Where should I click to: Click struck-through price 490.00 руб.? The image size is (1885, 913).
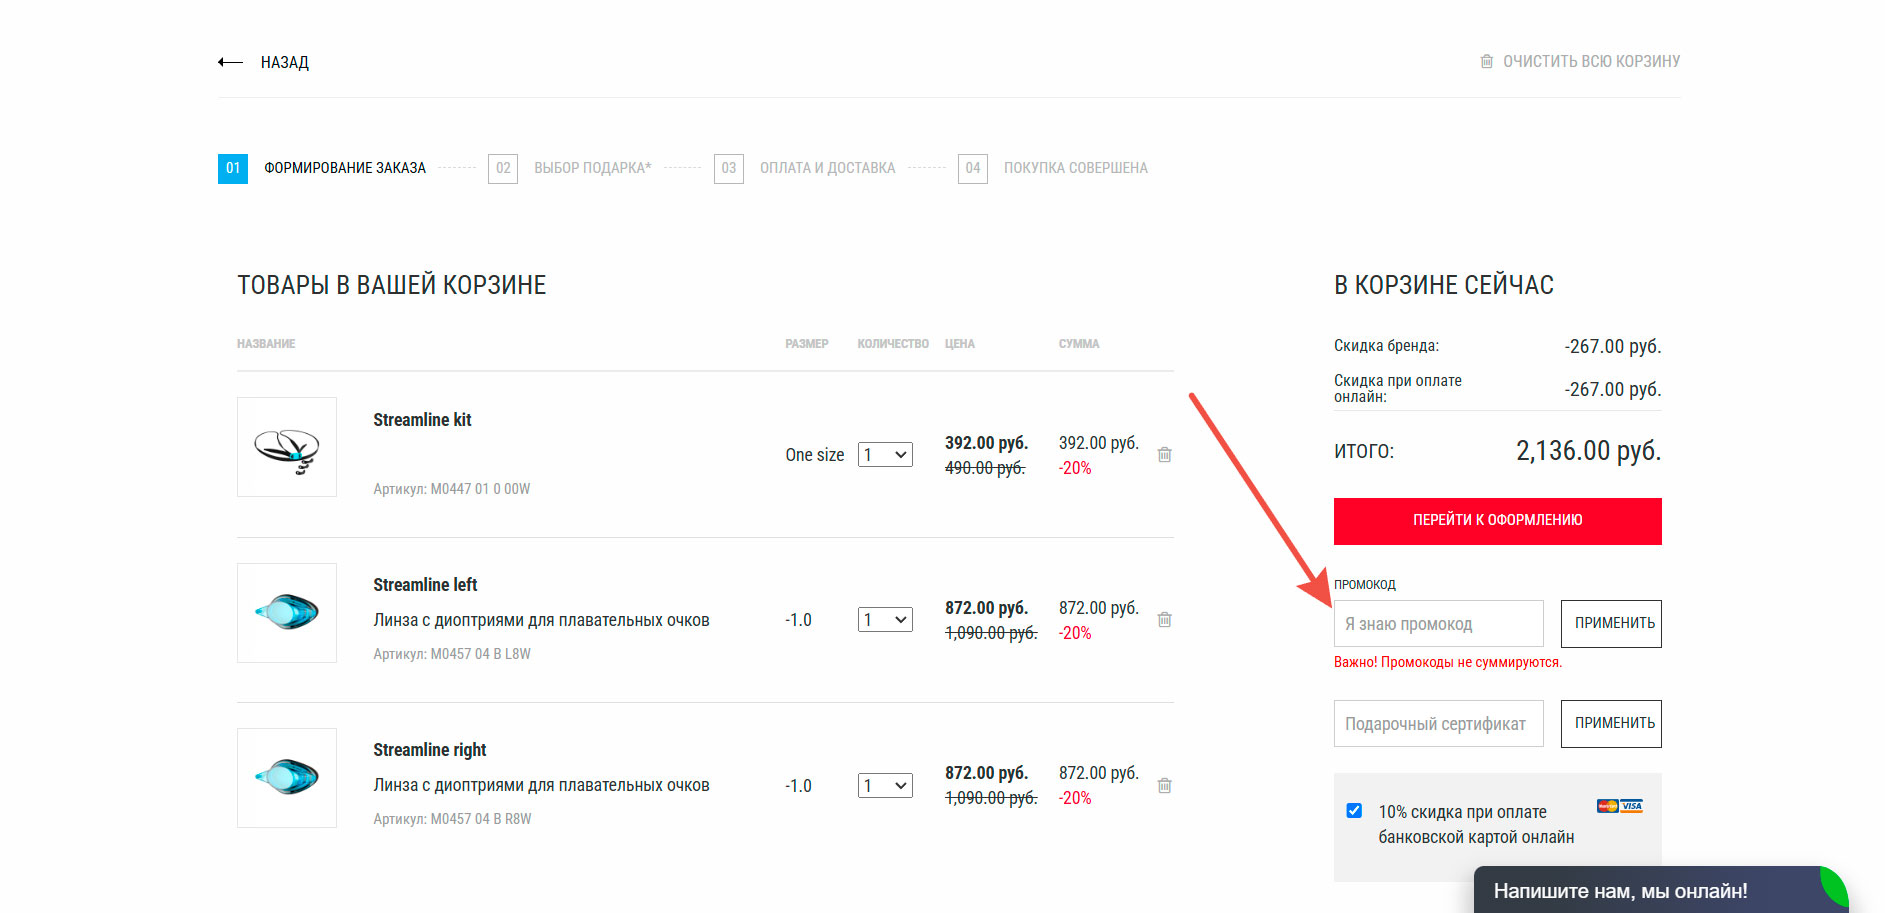click(985, 468)
